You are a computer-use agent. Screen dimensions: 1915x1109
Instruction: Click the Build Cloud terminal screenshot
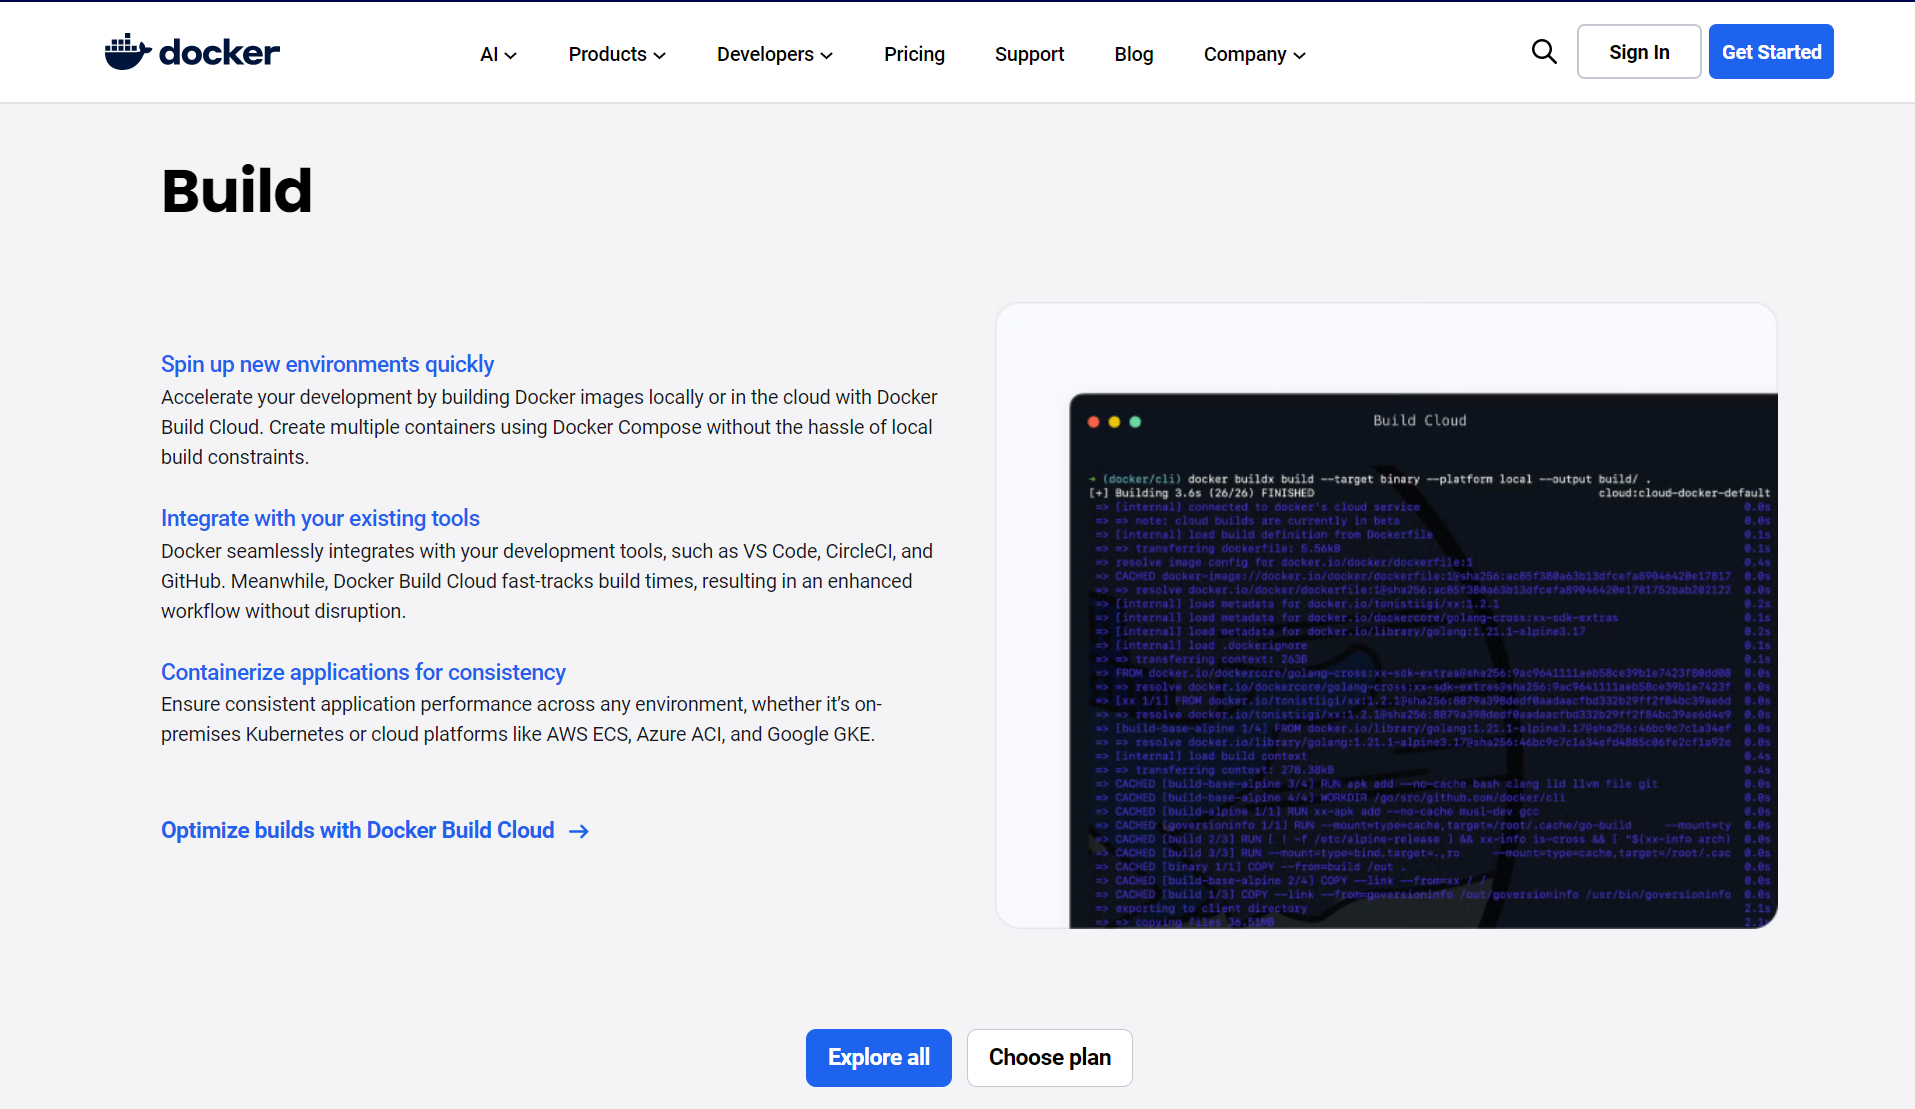pos(1386,616)
